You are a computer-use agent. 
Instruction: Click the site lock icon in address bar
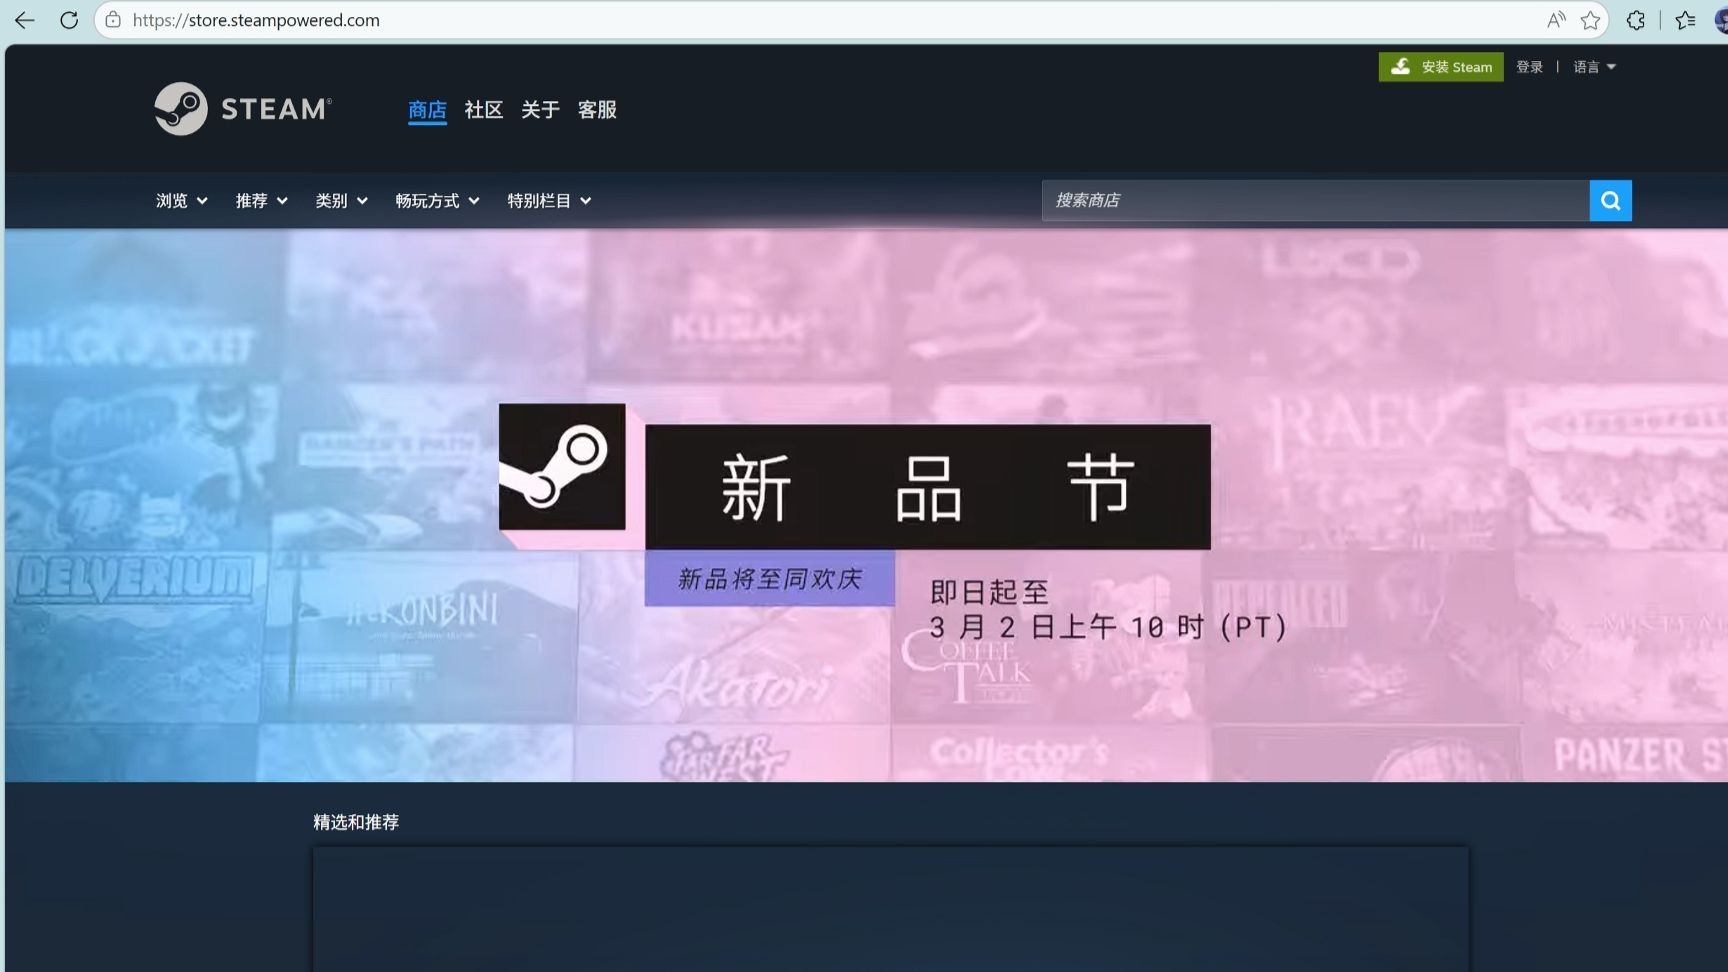pyautogui.click(x=113, y=20)
